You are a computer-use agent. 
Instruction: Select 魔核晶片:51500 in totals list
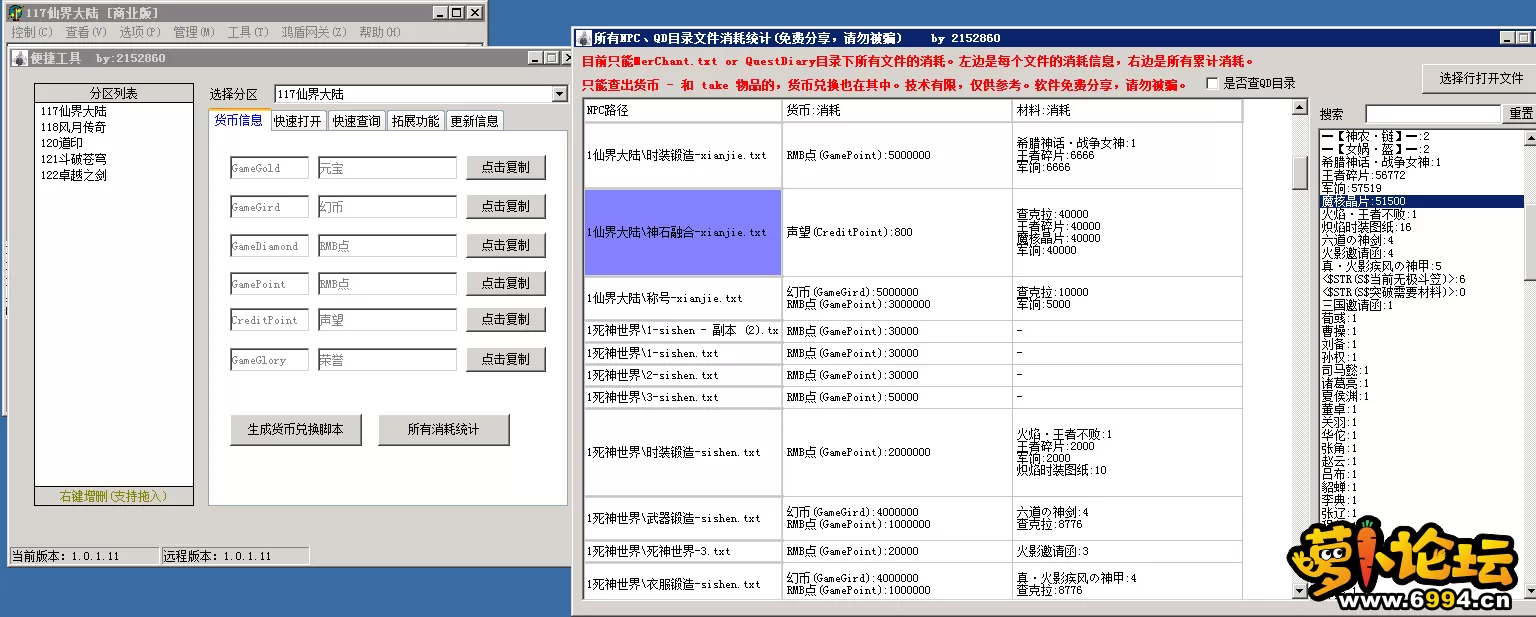click(1421, 201)
